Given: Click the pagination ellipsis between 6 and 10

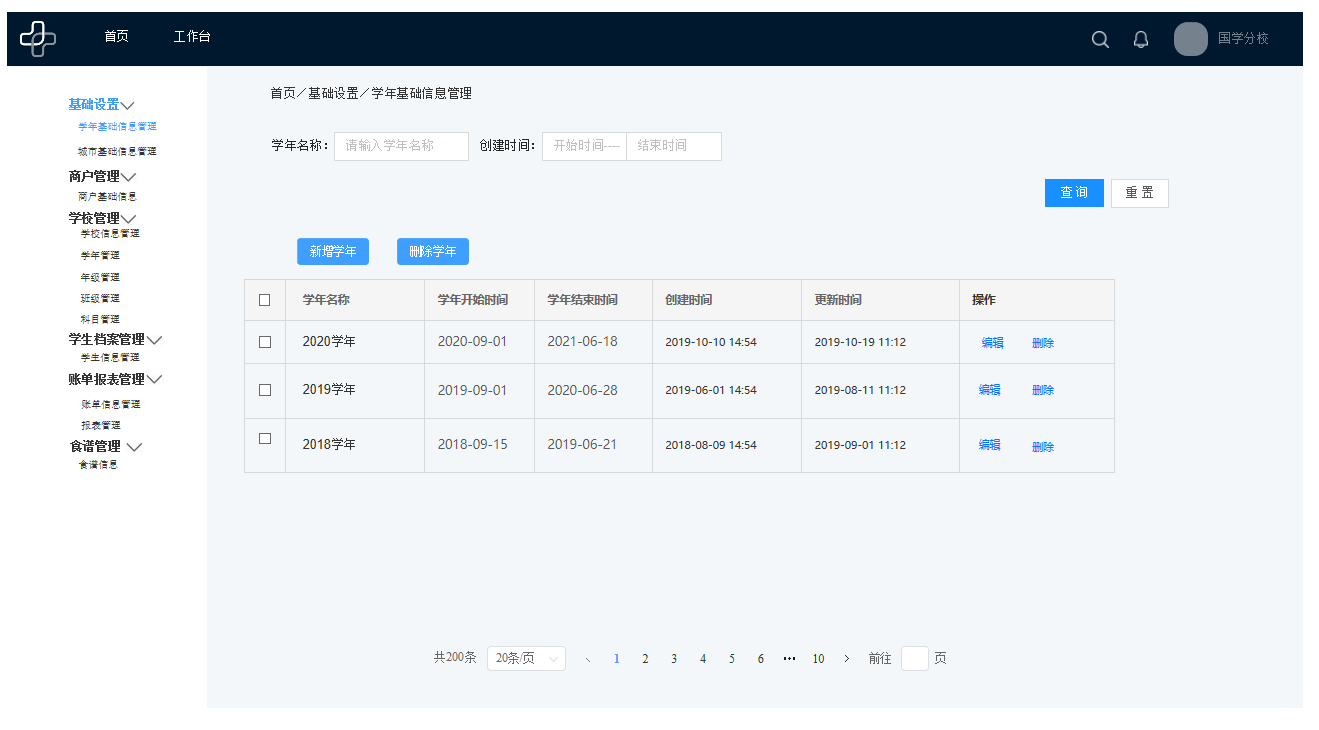Looking at the screenshot, I should pos(789,659).
